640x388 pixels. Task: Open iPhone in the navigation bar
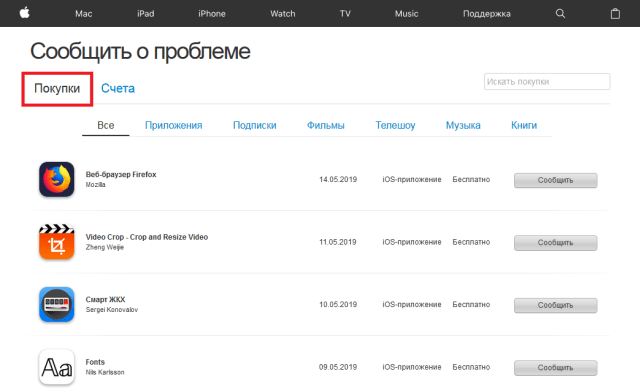pos(212,14)
